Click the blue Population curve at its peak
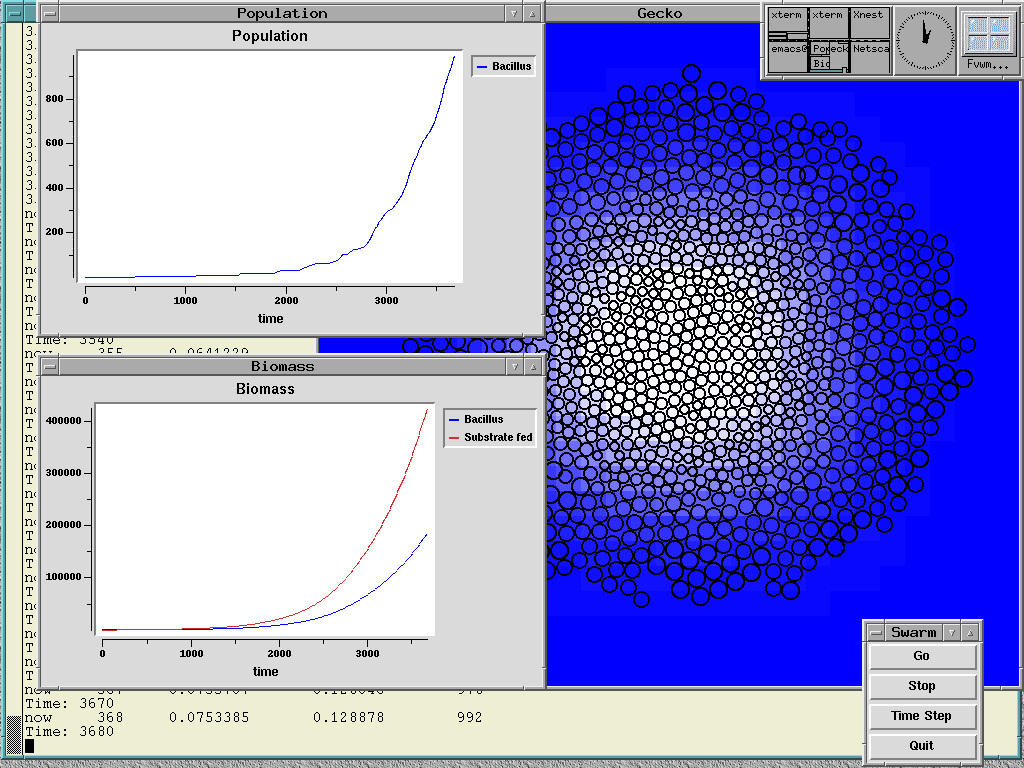Image resolution: width=1024 pixels, height=768 pixels. tap(454, 57)
